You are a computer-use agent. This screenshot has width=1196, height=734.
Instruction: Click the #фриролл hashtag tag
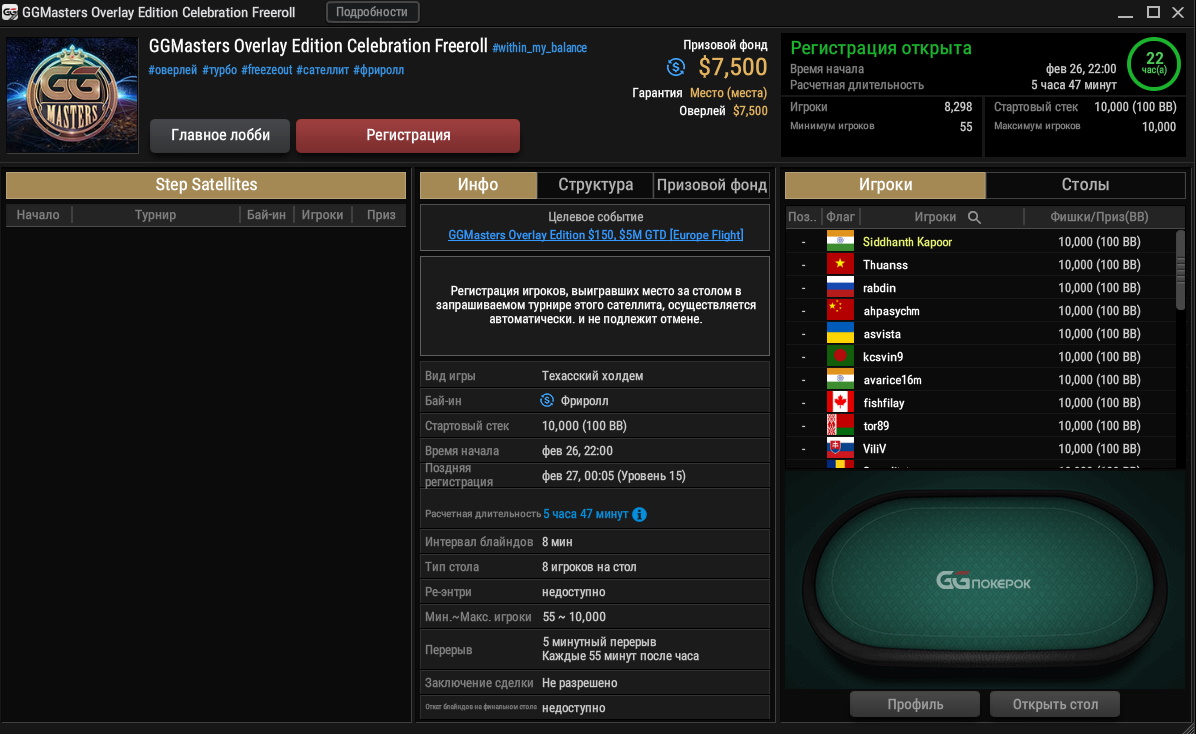pos(378,70)
